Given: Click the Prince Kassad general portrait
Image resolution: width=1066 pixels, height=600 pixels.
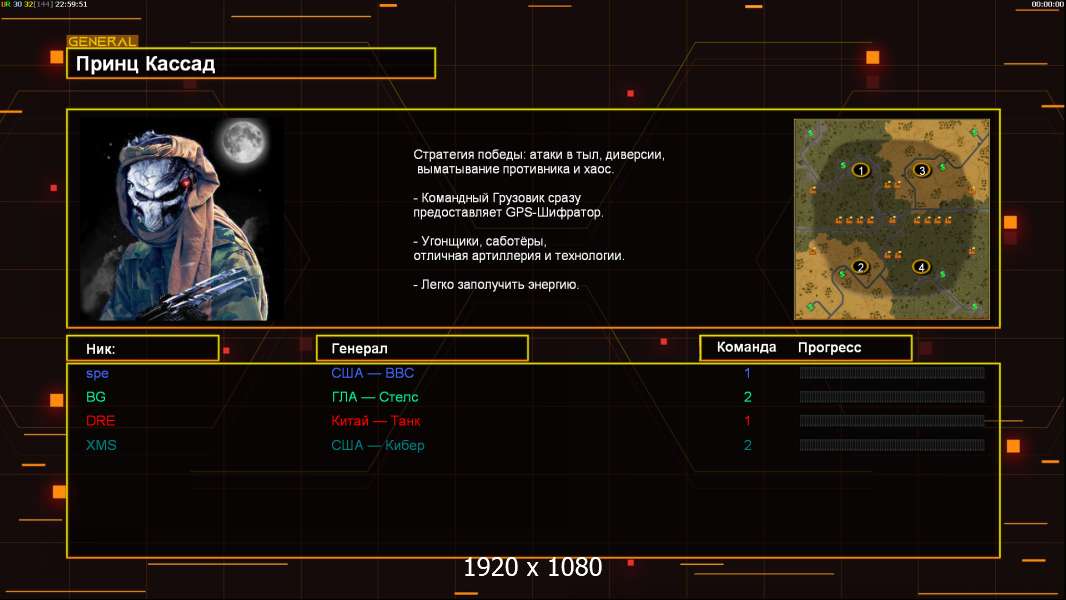Looking at the screenshot, I should click(182, 219).
